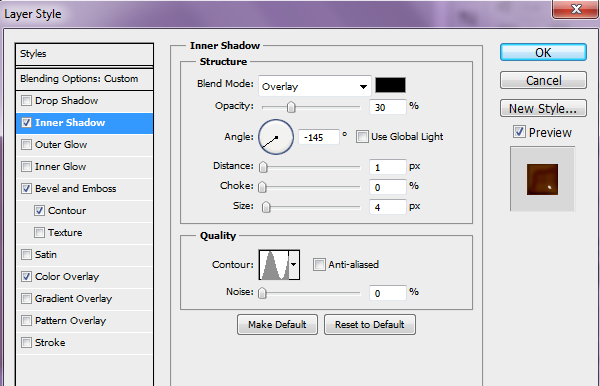
Task: Click the Noise slider handle
Action: point(262,293)
